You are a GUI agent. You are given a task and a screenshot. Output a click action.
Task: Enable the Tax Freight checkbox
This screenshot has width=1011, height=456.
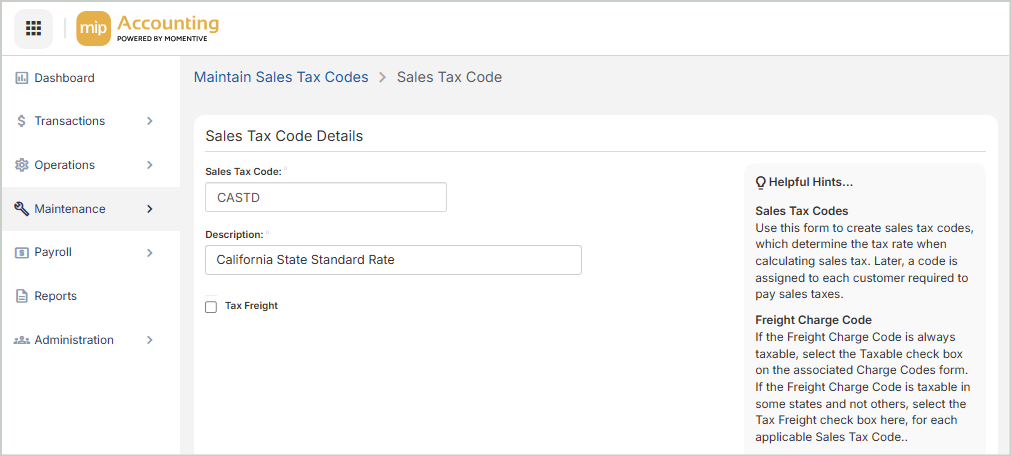coord(211,307)
